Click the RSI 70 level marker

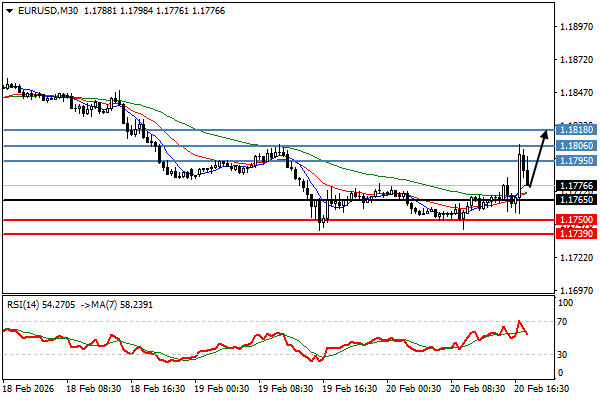(564, 324)
